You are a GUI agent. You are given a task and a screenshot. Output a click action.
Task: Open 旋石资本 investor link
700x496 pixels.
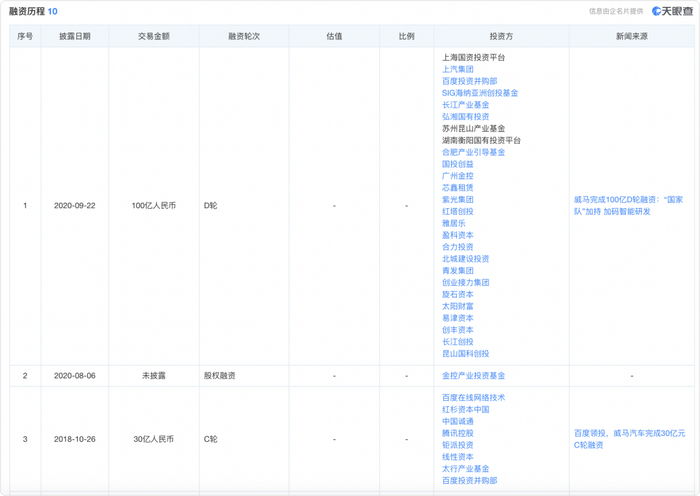[458, 294]
